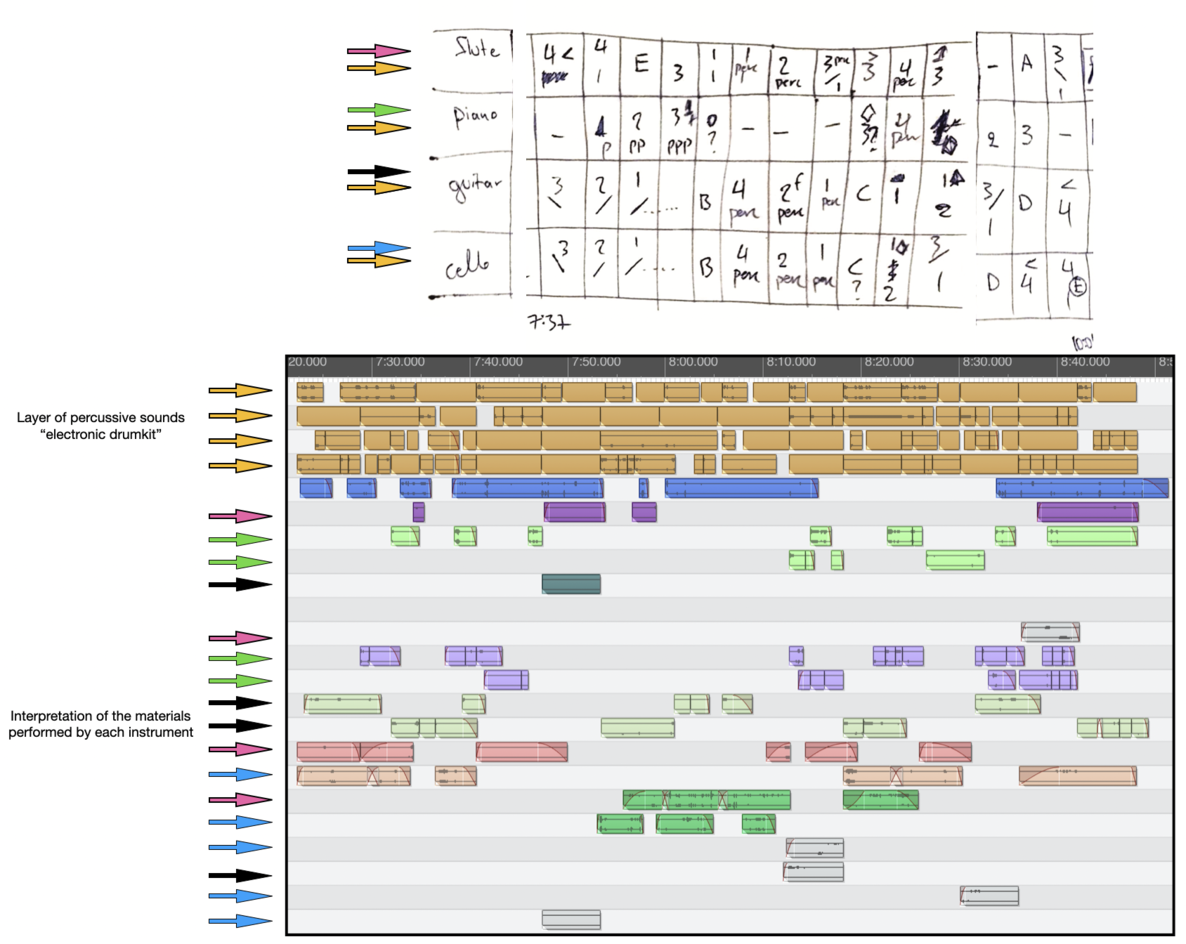Image resolution: width=1186 pixels, height=944 pixels.
Task: Click the 8:40.000 mark on the time ruler
Action: (1085, 363)
